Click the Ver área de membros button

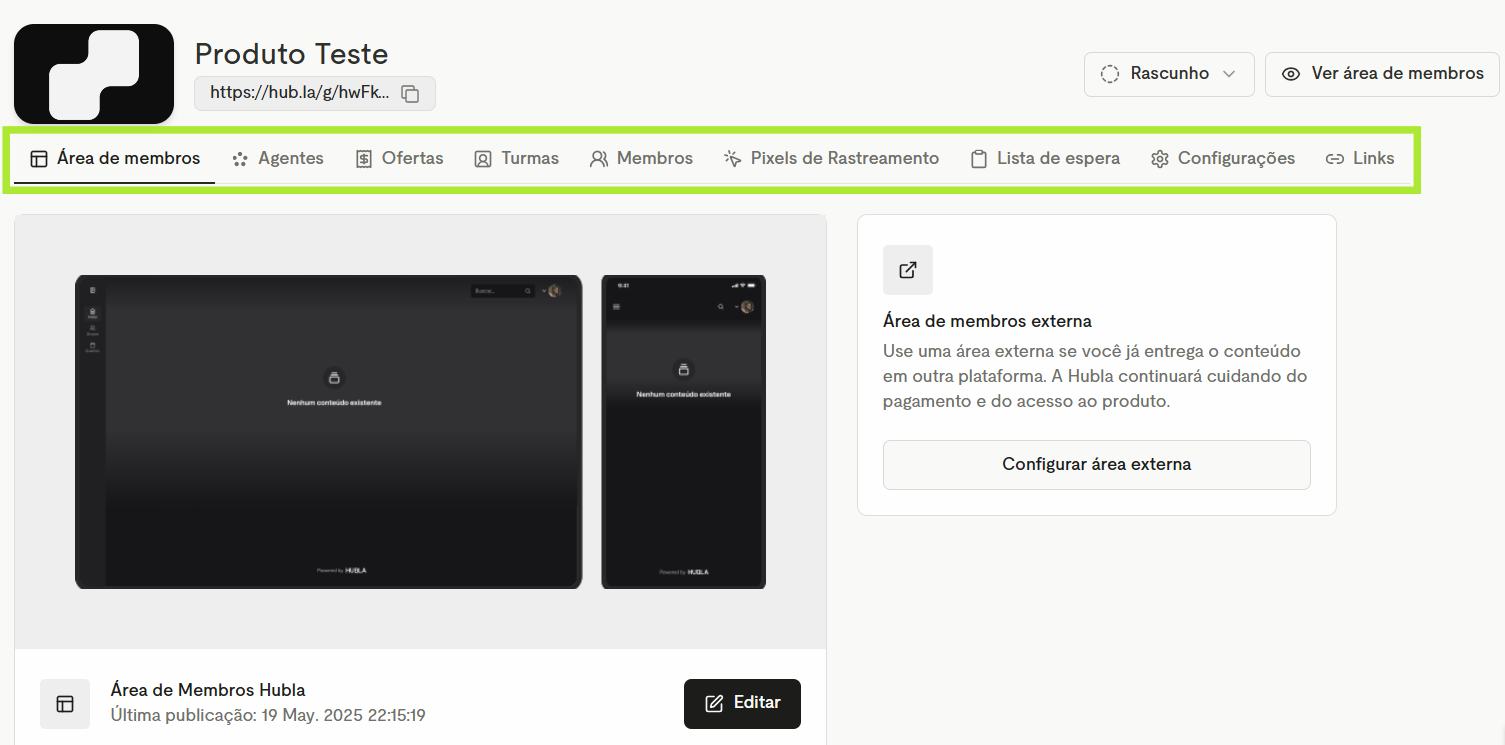[1383, 74]
